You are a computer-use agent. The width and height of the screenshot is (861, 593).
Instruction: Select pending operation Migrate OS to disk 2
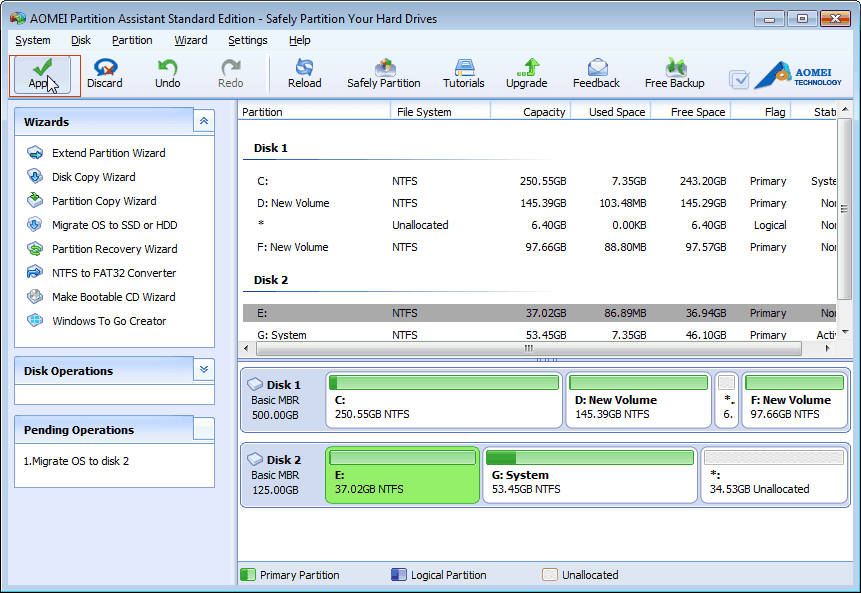click(x=76, y=461)
